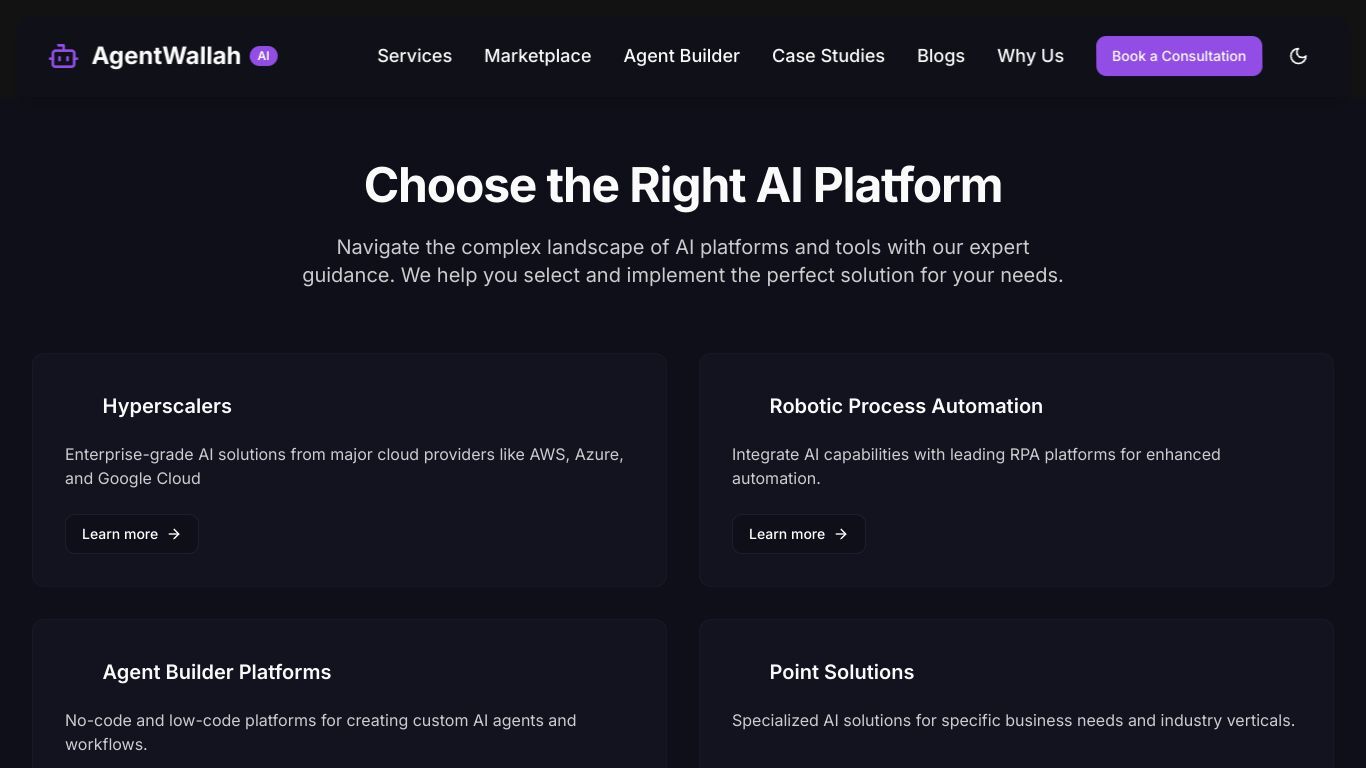Open the Services menu
The image size is (1366, 768).
click(x=414, y=56)
